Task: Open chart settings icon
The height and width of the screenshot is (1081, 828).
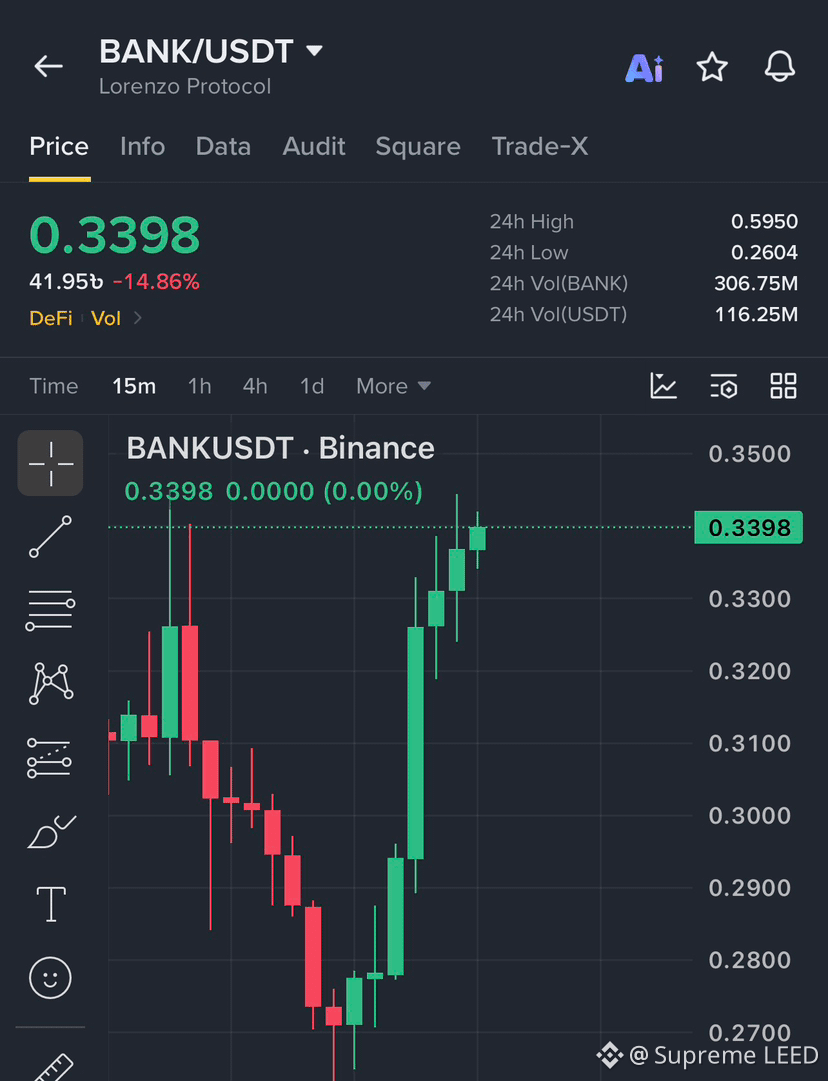Action: pos(723,386)
